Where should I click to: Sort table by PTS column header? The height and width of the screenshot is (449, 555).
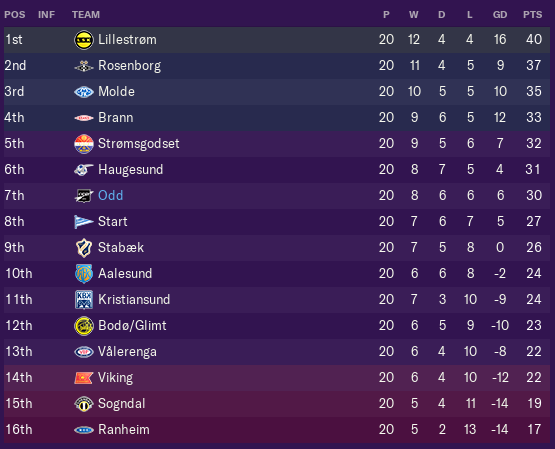coord(532,15)
